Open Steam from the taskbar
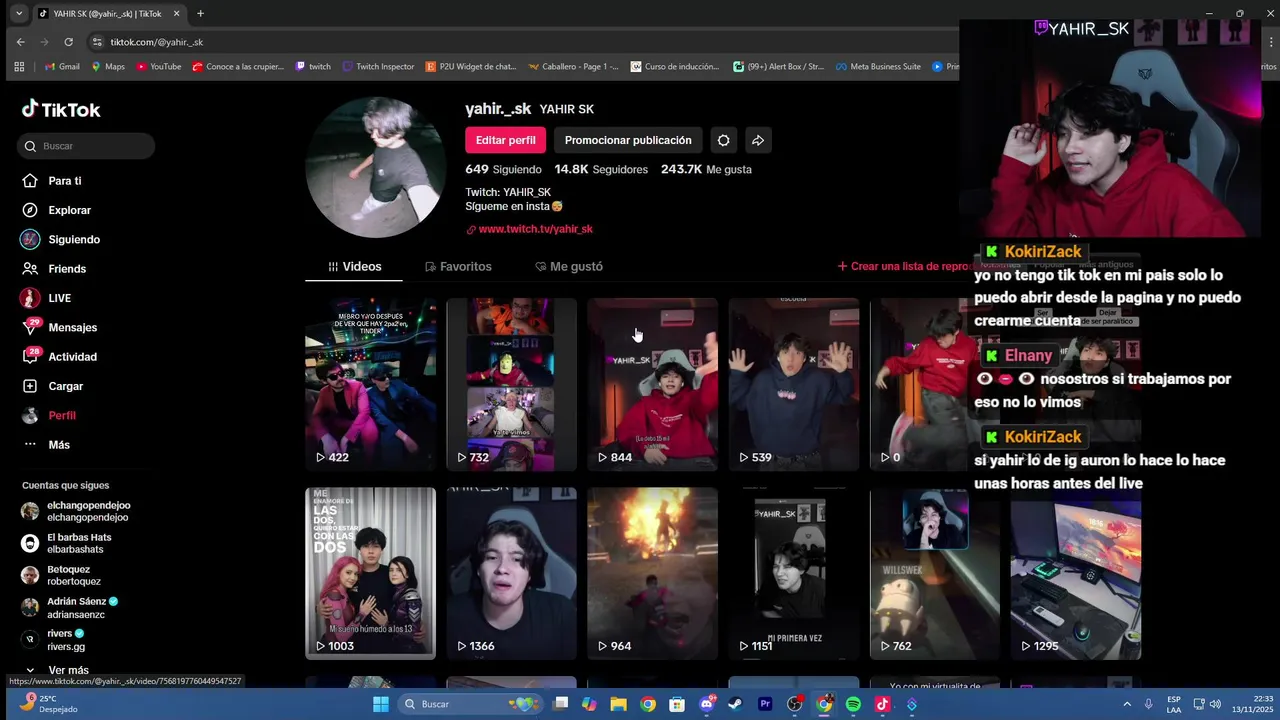 point(735,704)
